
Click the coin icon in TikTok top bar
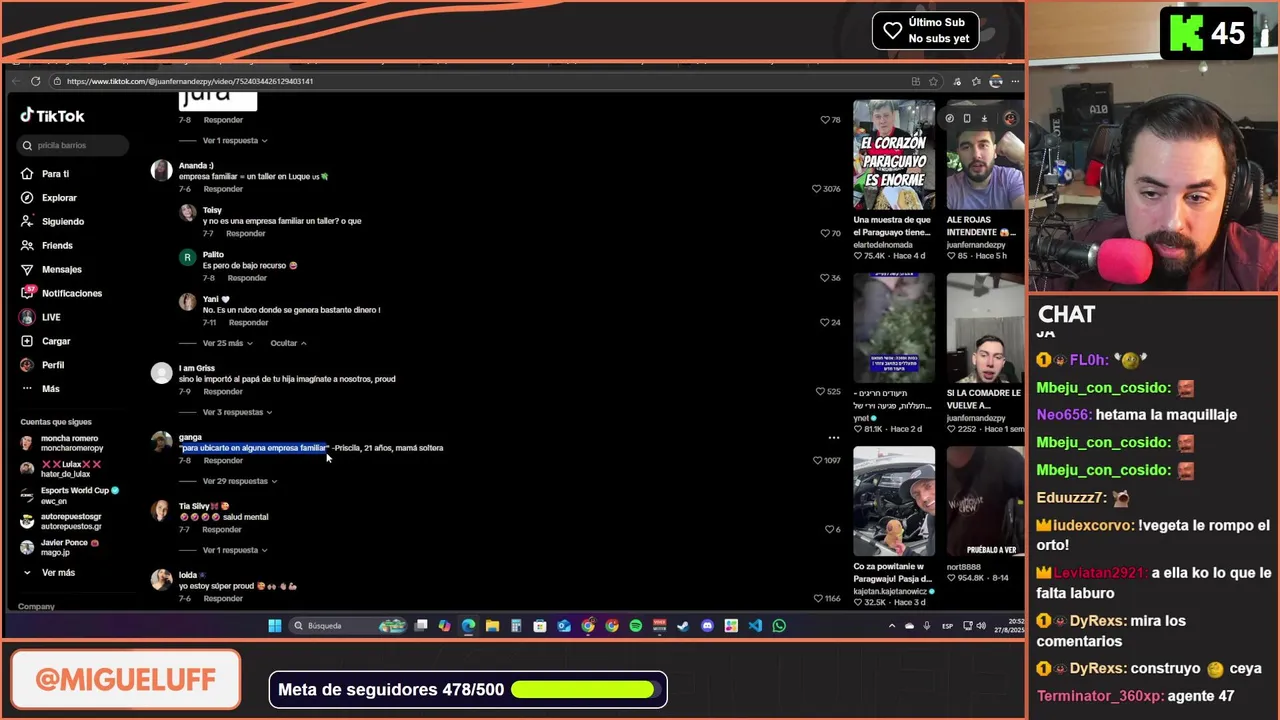tap(950, 118)
